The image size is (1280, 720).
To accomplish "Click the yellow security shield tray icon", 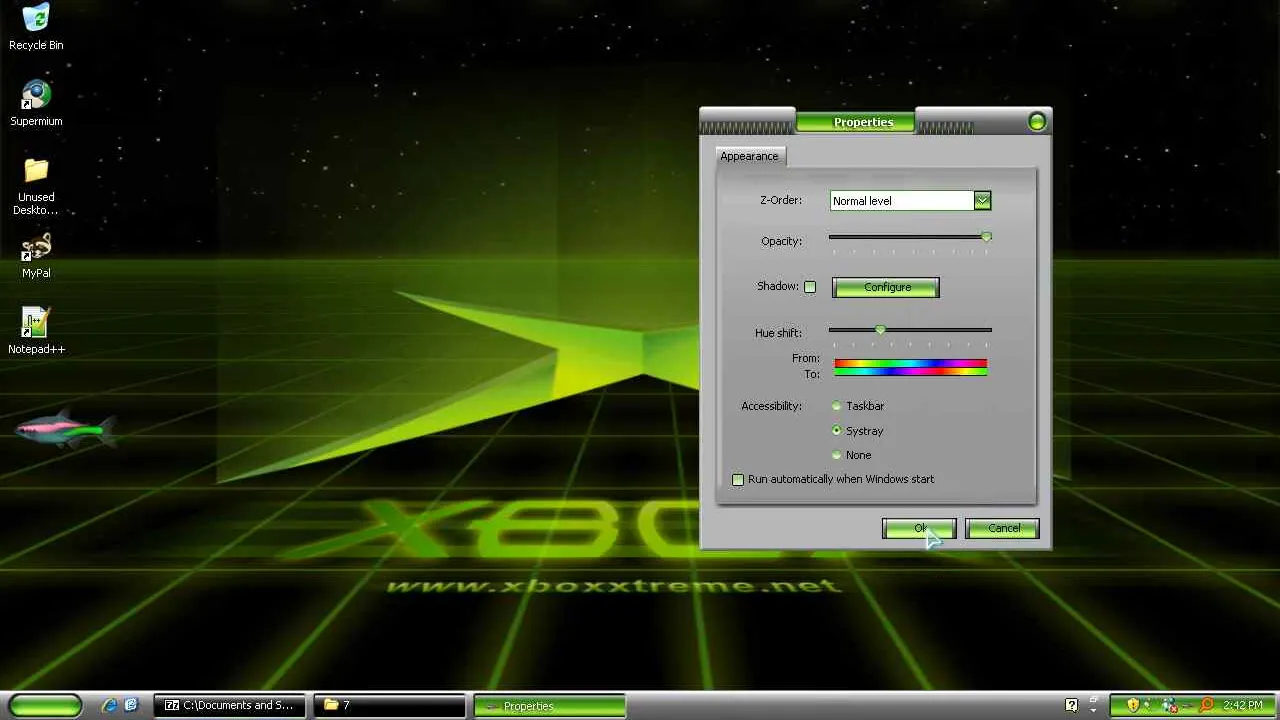I will 1133,705.
